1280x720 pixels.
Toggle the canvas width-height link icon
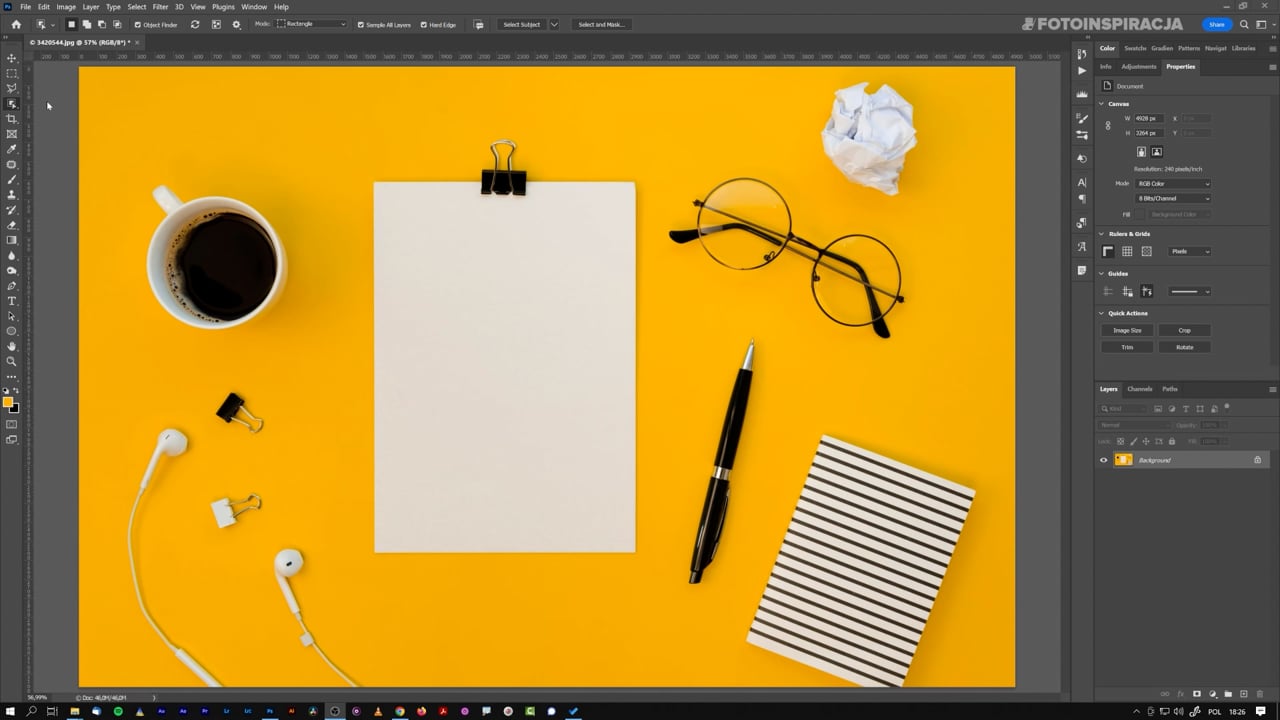point(1108,126)
